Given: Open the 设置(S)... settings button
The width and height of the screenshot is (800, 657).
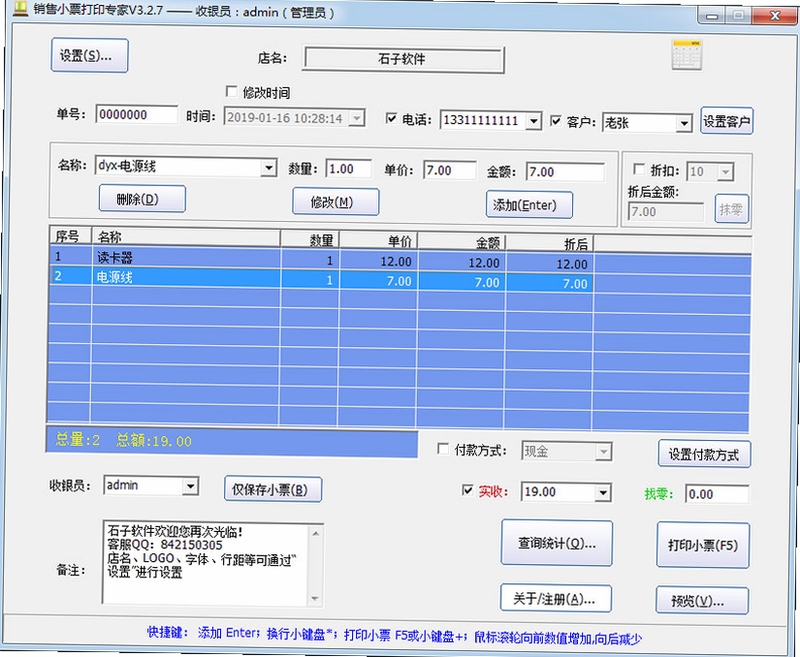Looking at the screenshot, I should click(x=89, y=56).
